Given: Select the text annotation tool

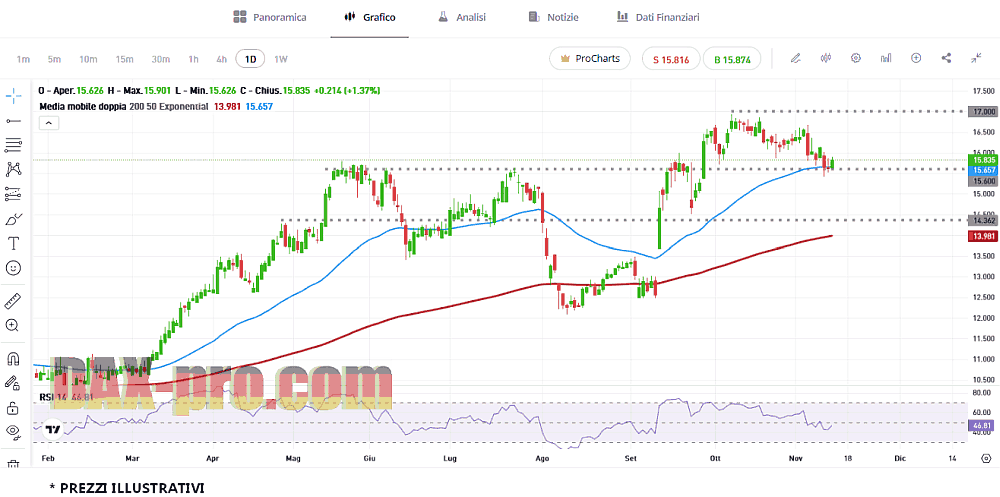Looking at the screenshot, I should 13,243.
